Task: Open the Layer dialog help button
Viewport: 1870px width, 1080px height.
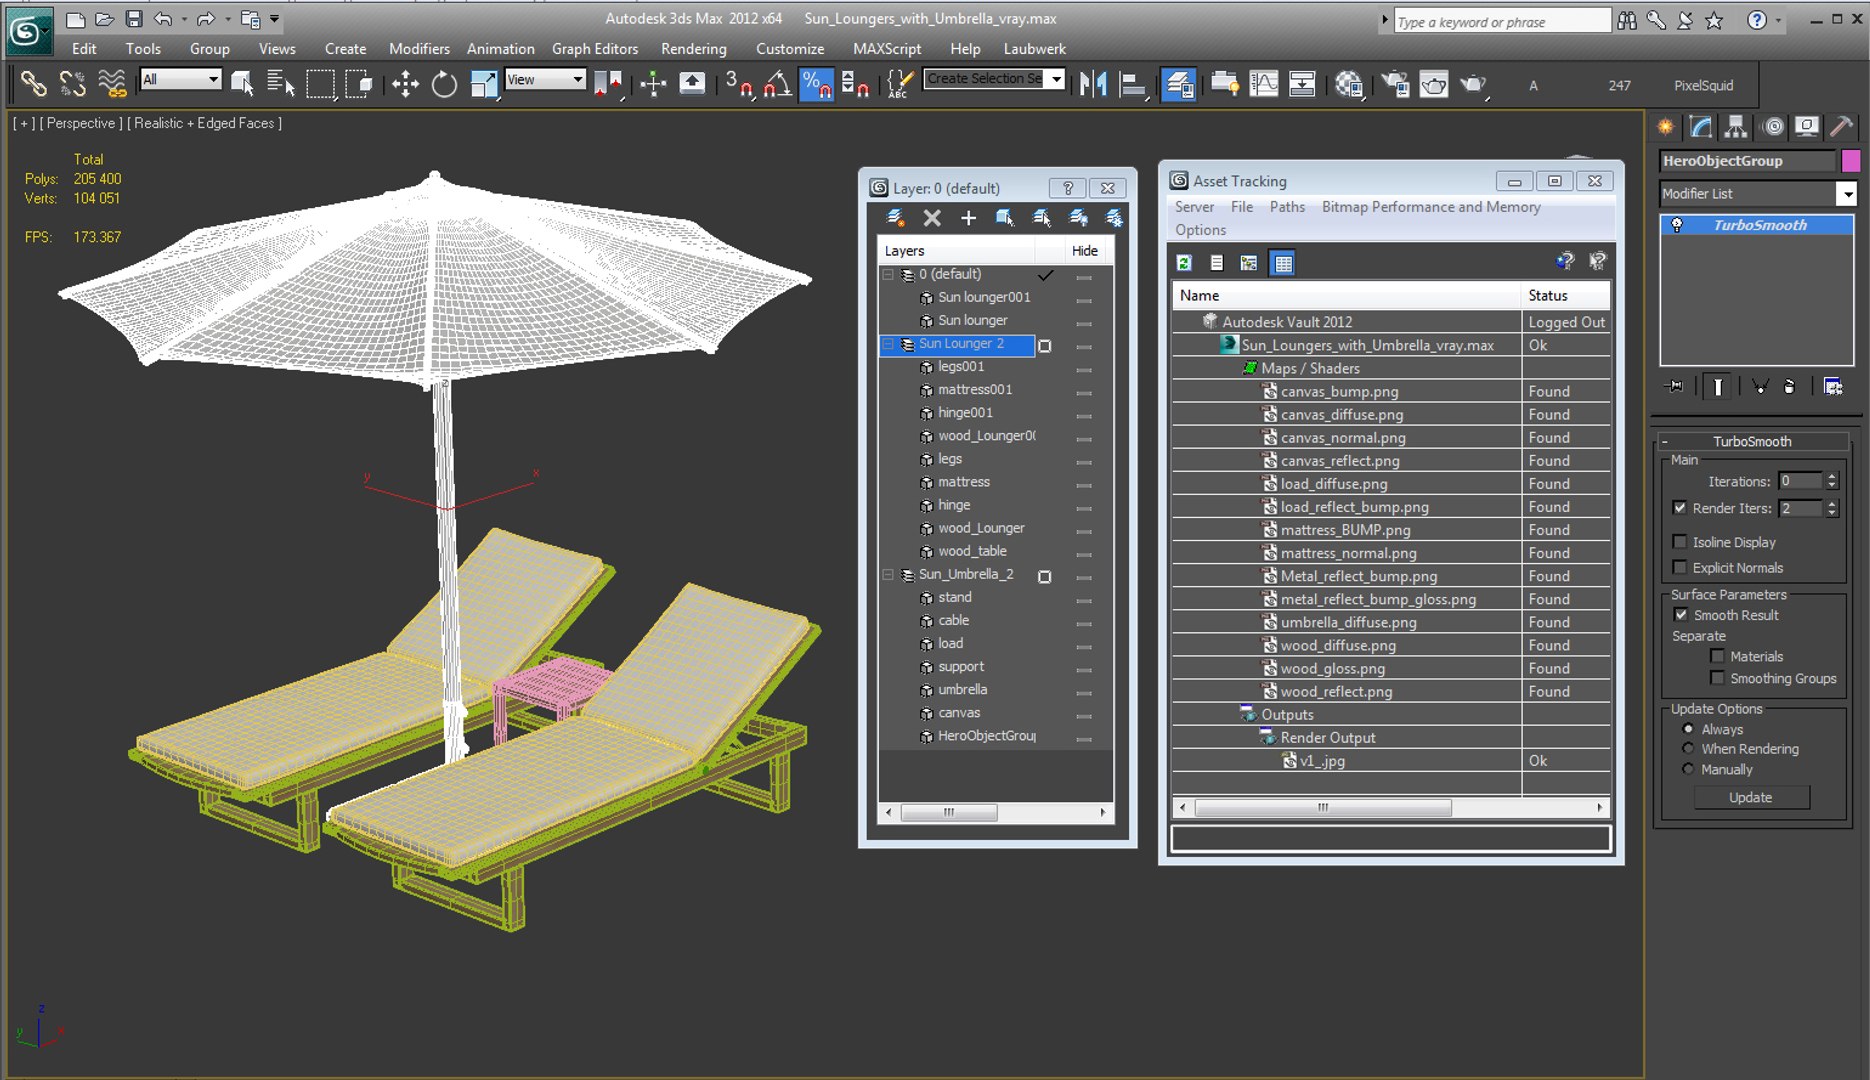Action: [1068, 188]
